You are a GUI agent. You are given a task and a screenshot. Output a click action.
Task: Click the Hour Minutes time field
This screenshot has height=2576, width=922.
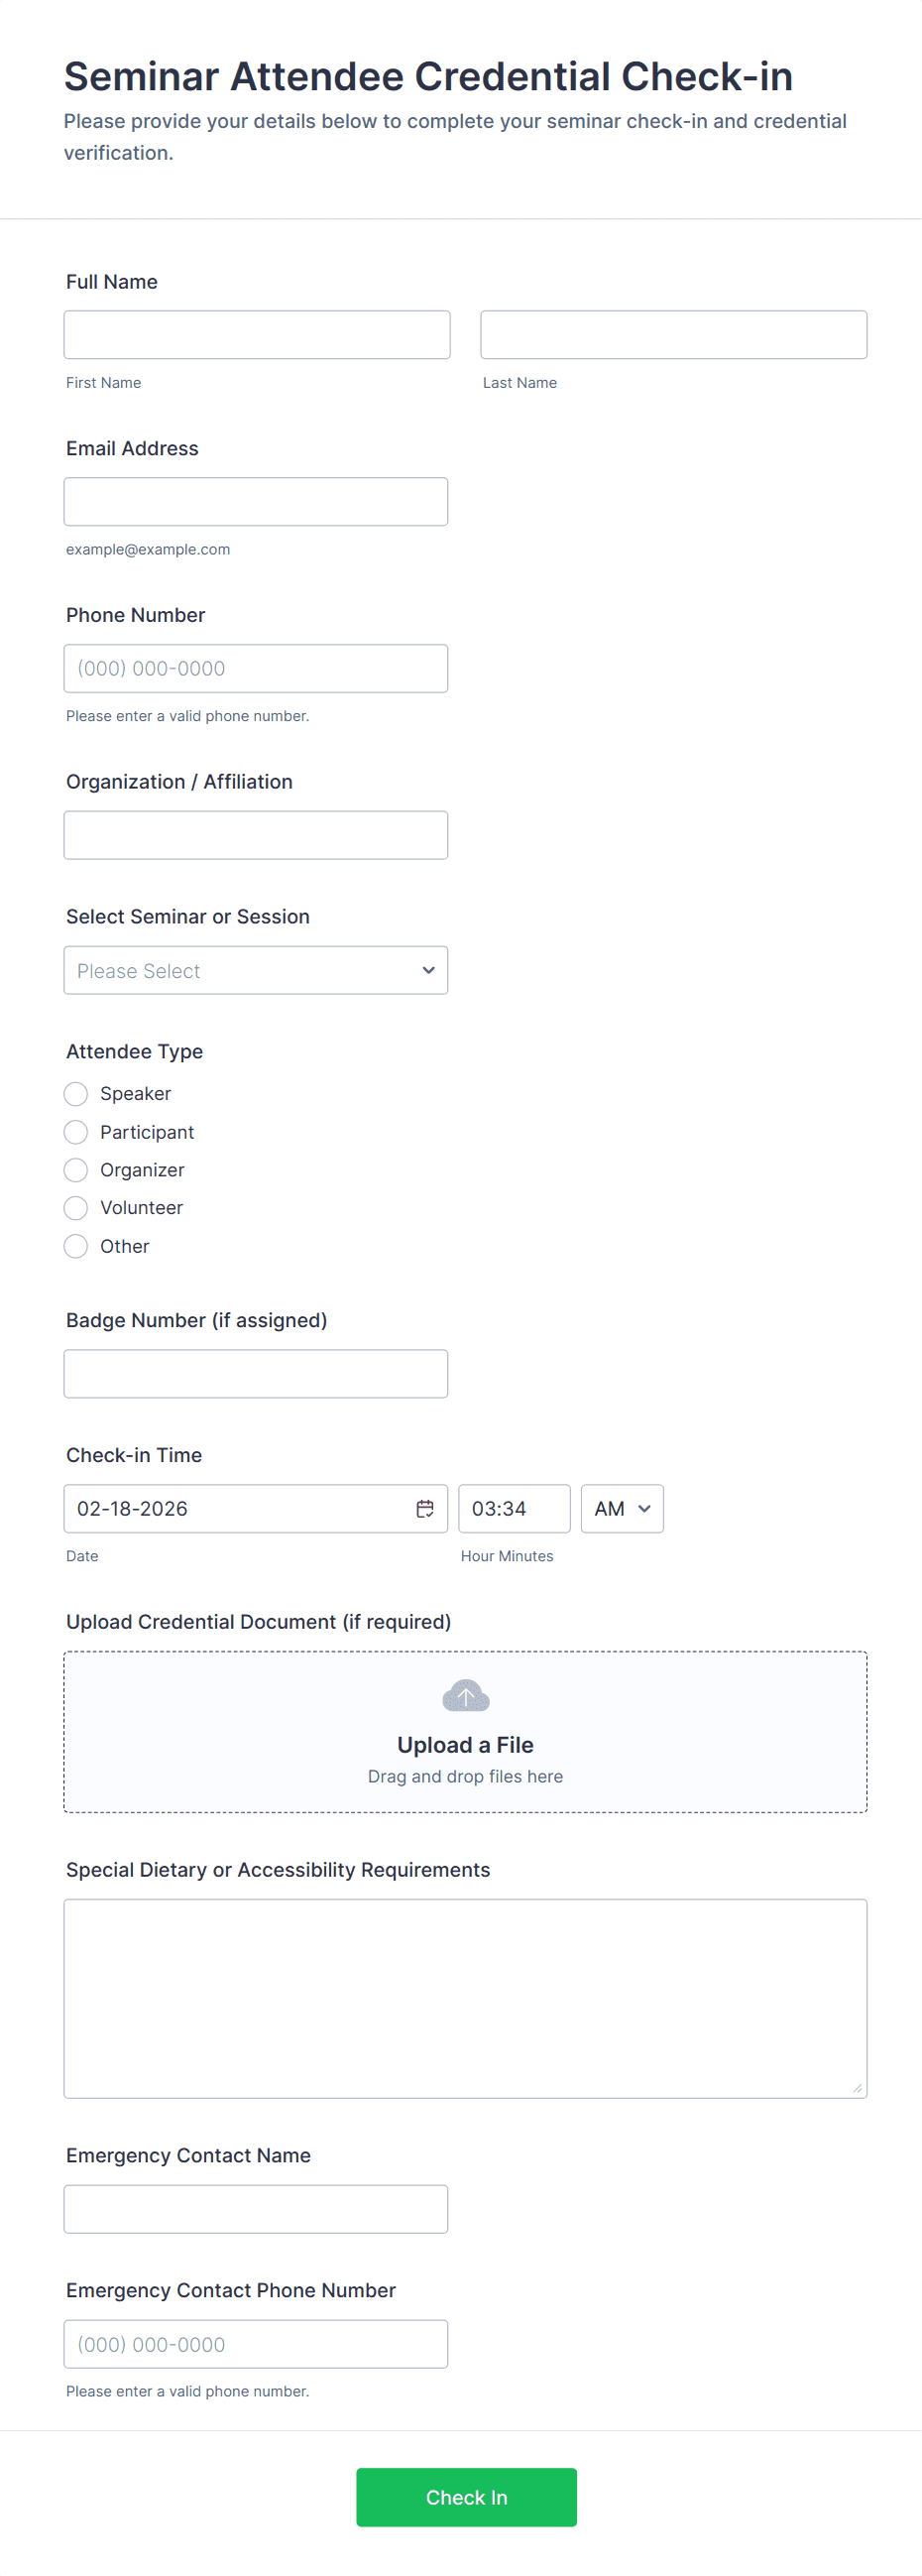(514, 1508)
